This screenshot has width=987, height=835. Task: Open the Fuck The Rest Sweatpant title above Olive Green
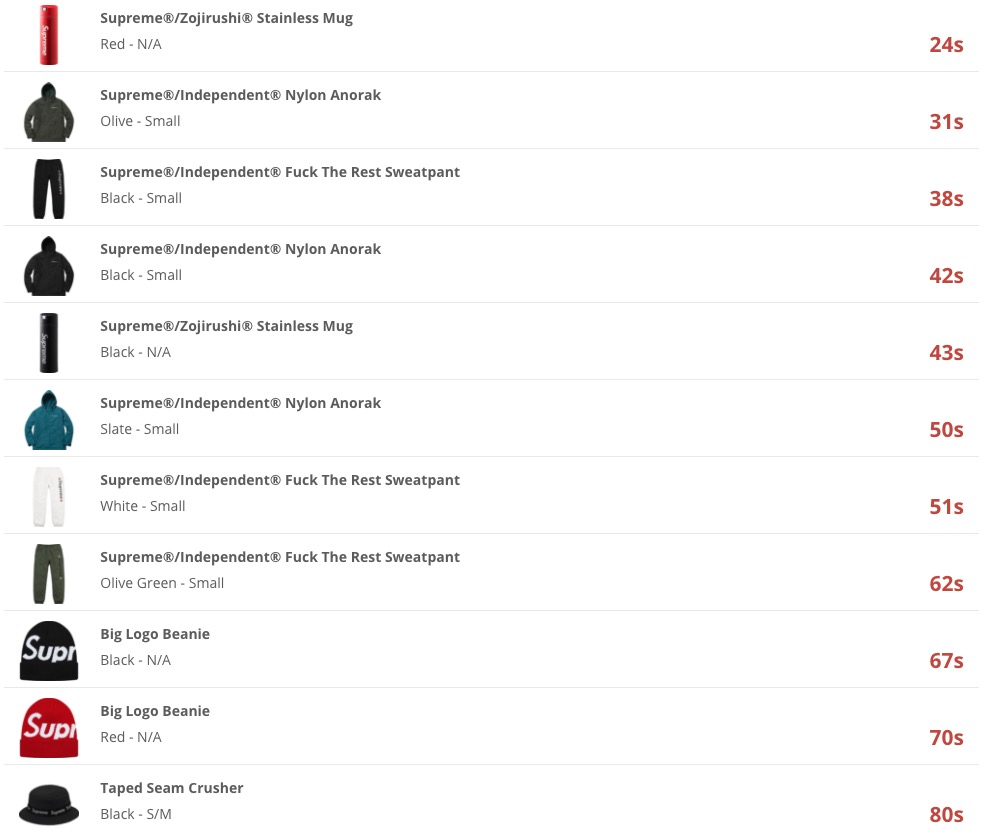280,557
